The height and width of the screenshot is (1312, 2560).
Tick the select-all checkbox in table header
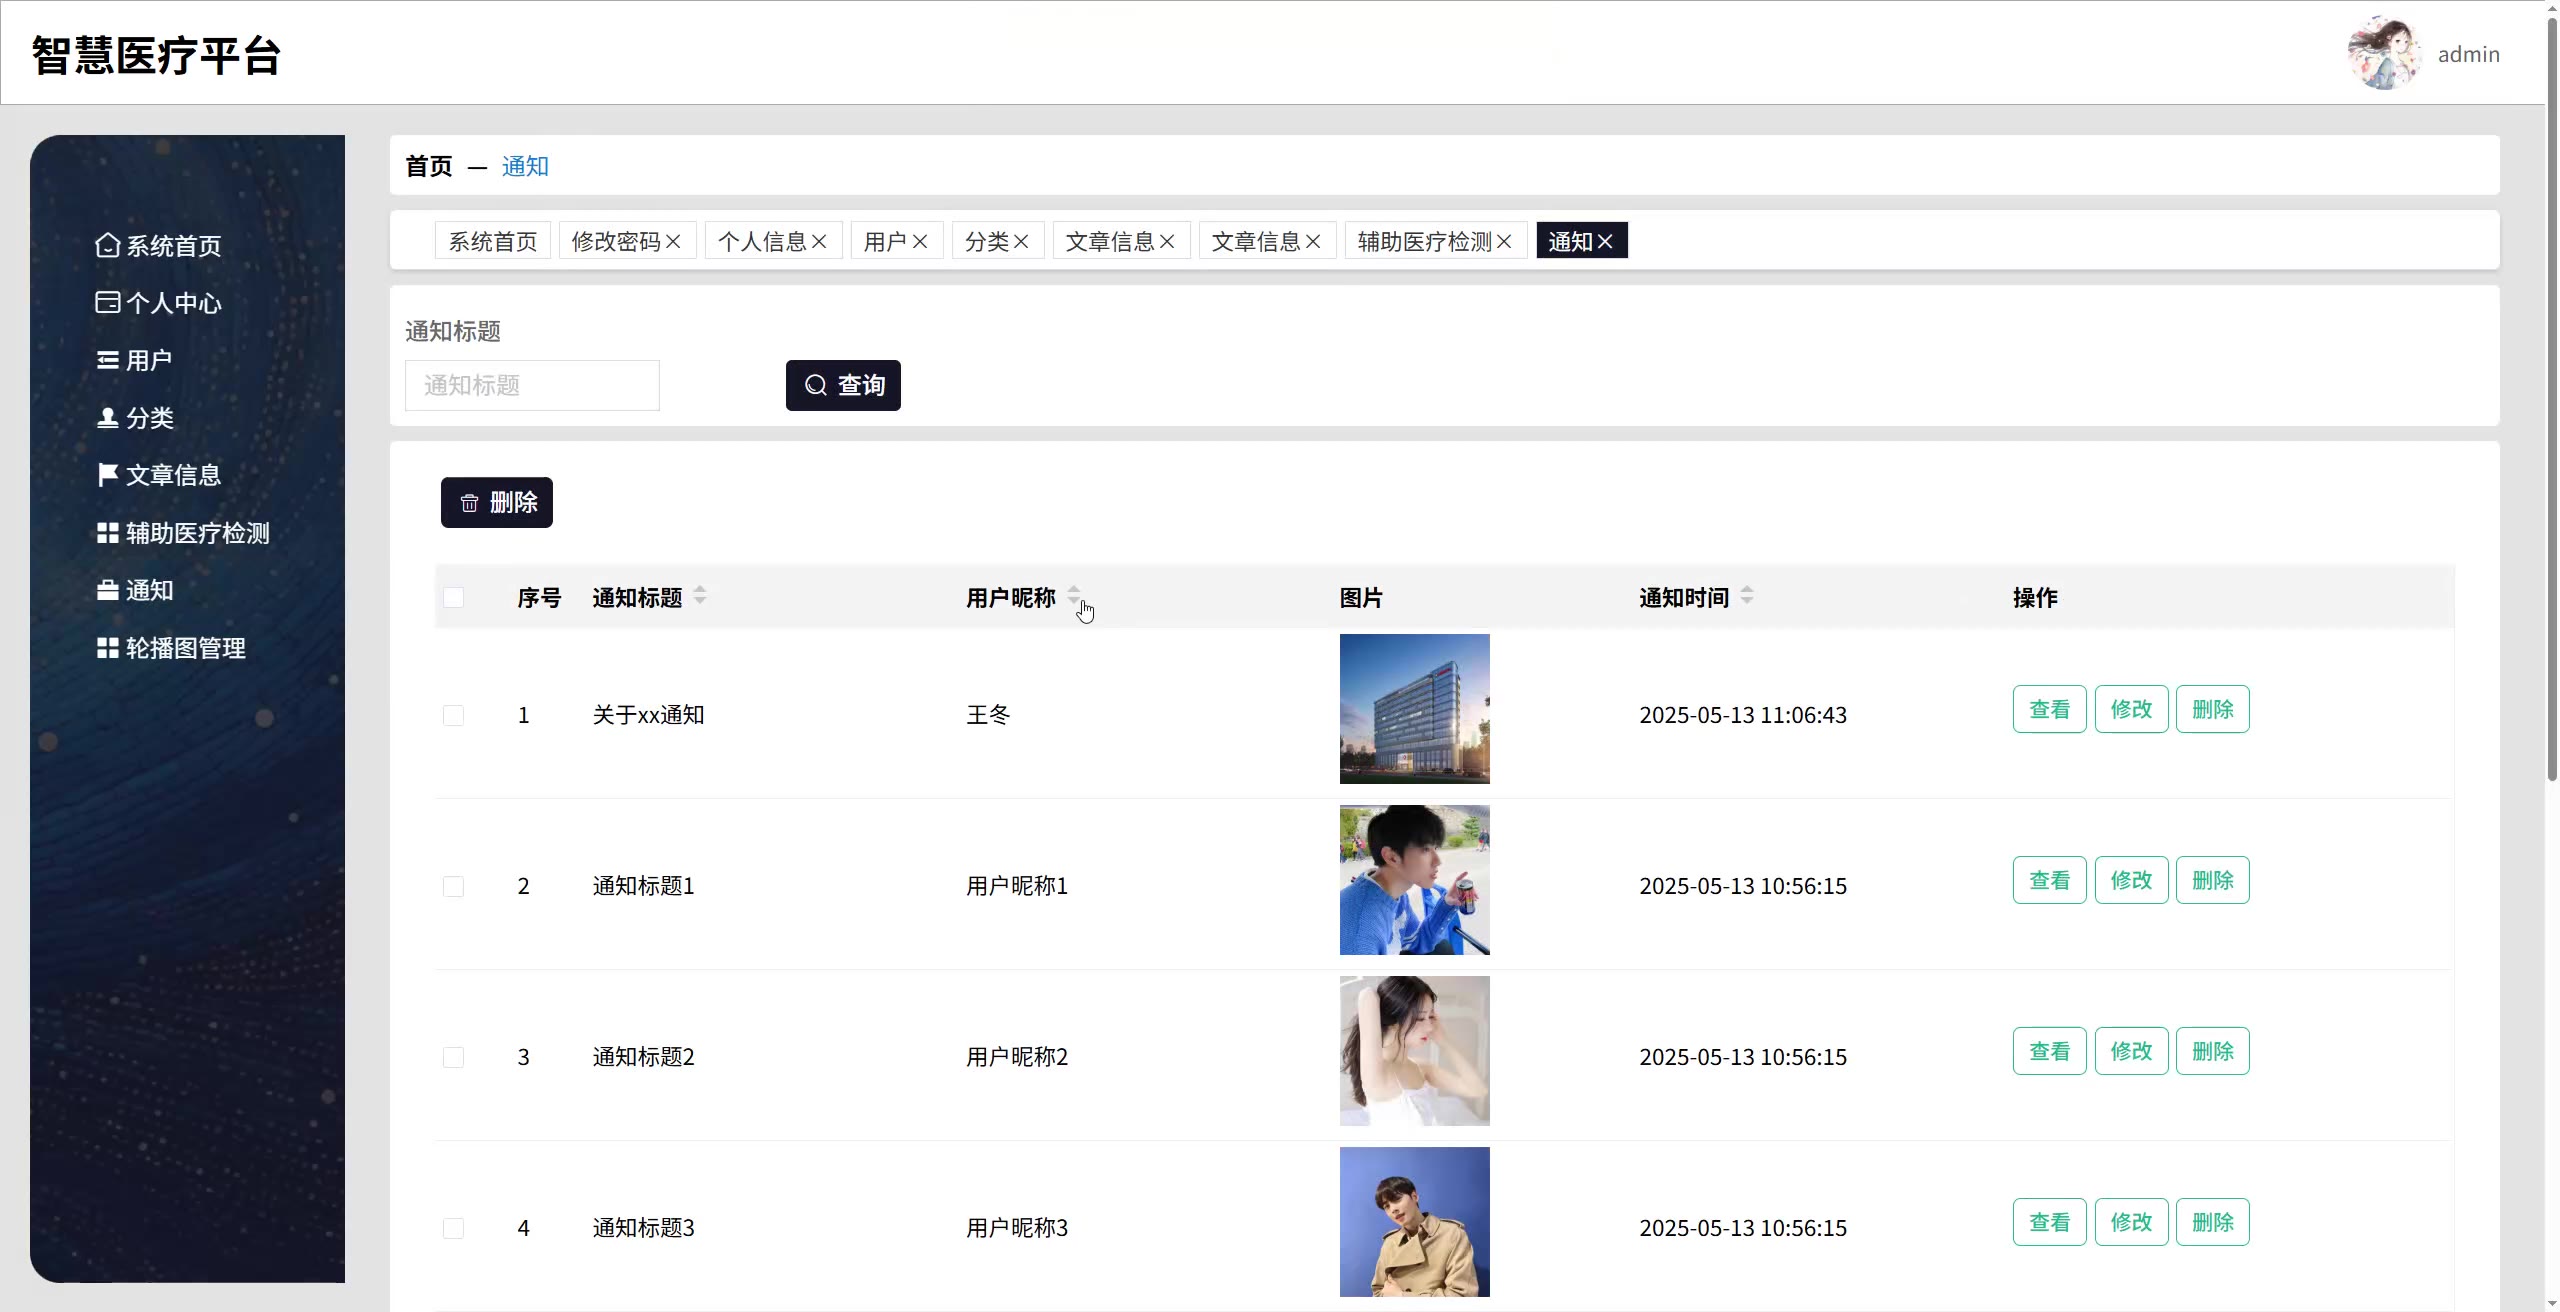453,597
